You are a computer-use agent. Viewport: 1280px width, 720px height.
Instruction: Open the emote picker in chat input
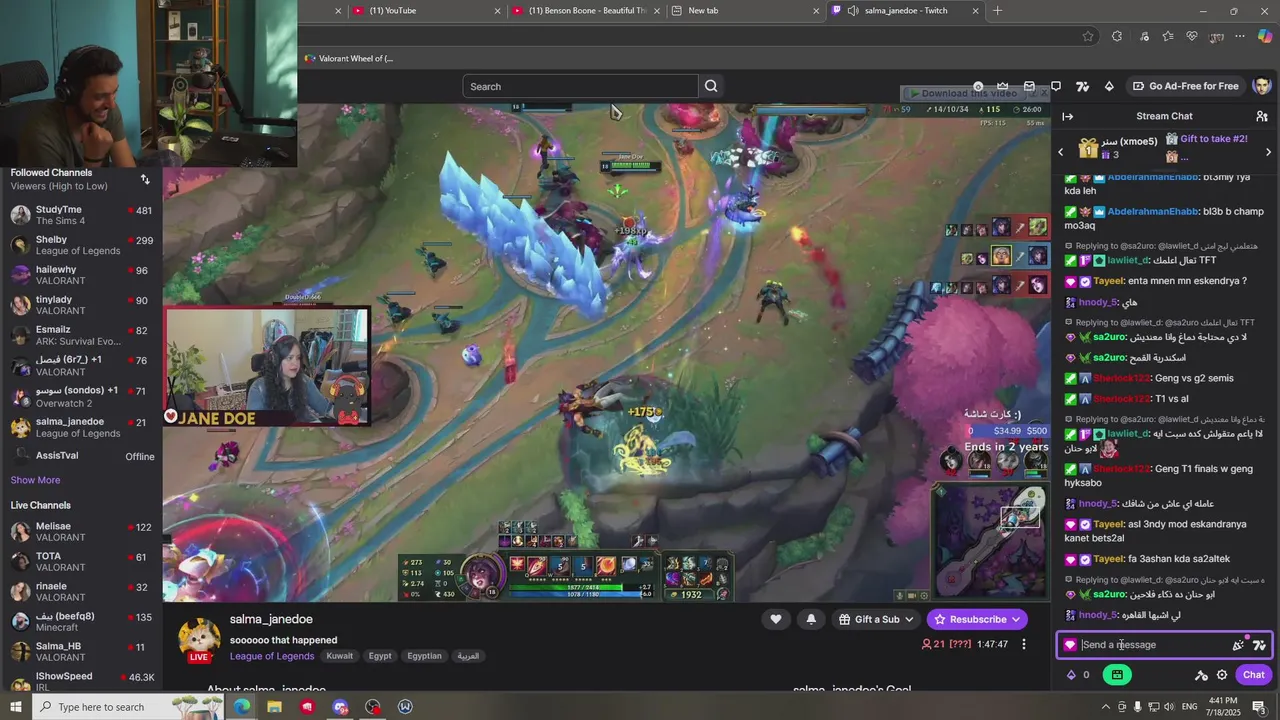[x=1238, y=645]
